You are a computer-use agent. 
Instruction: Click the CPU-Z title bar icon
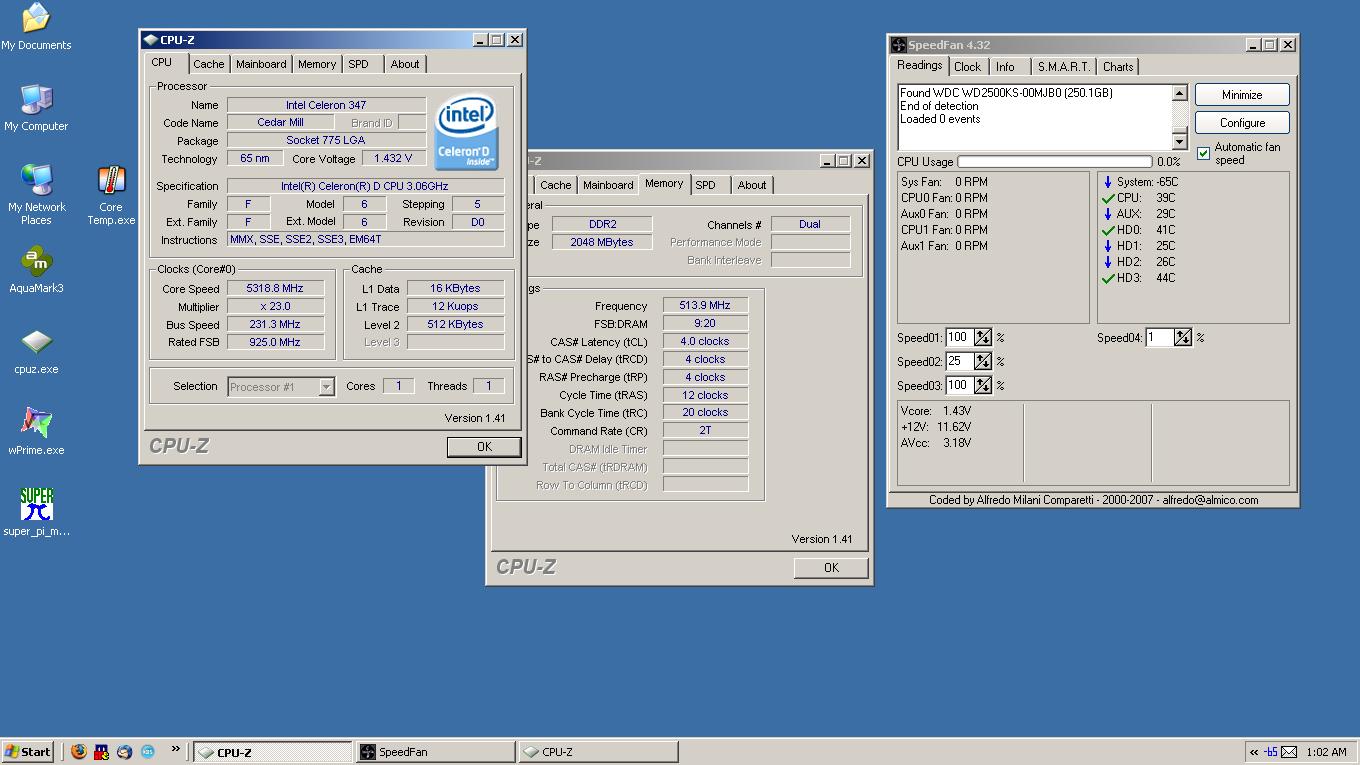pyautogui.click(x=151, y=40)
